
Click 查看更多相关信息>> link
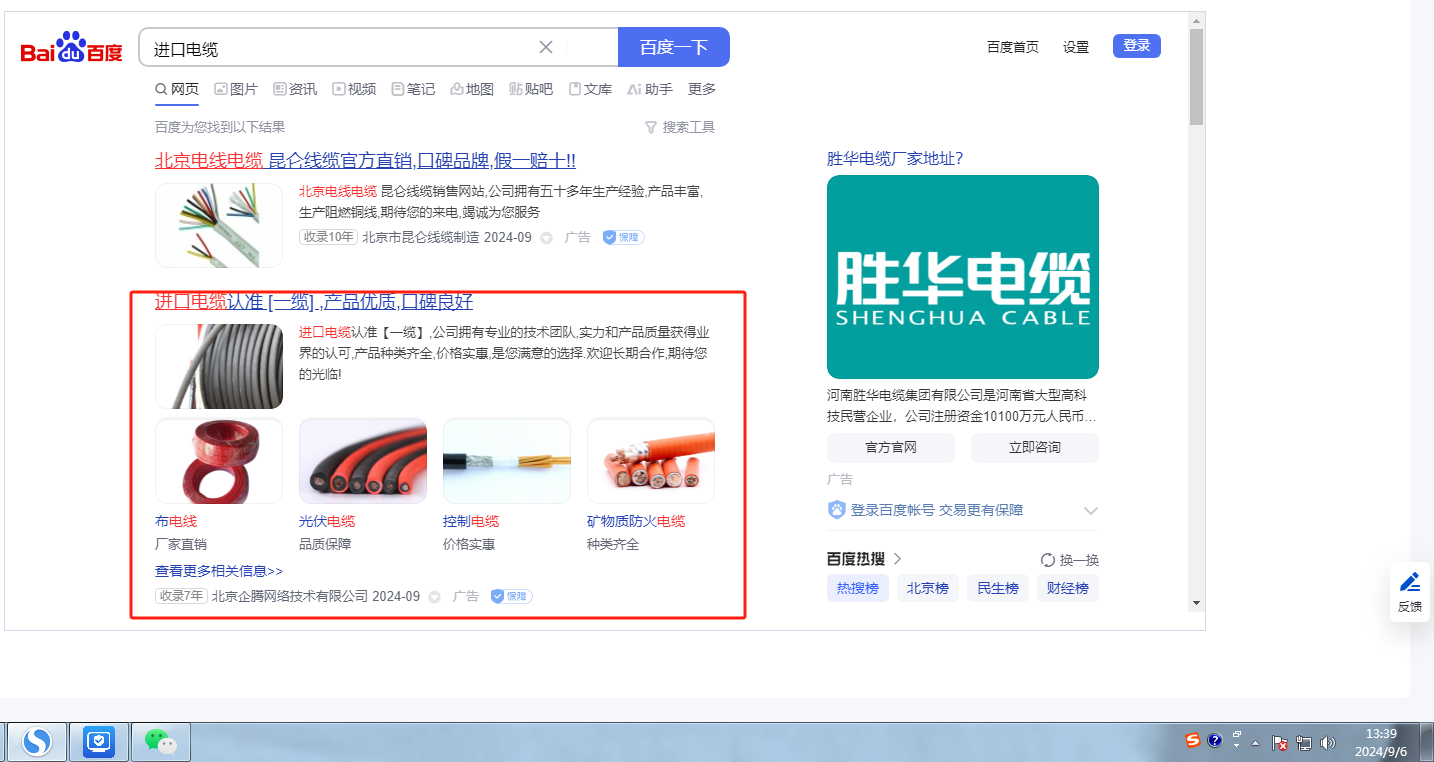coord(219,571)
